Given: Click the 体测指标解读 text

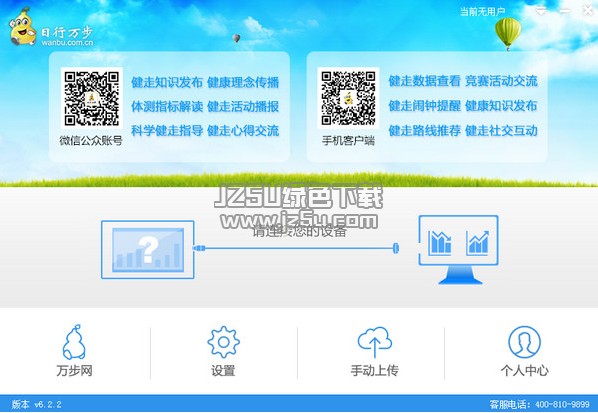Looking at the screenshot, I should click(x=167, y=106).
